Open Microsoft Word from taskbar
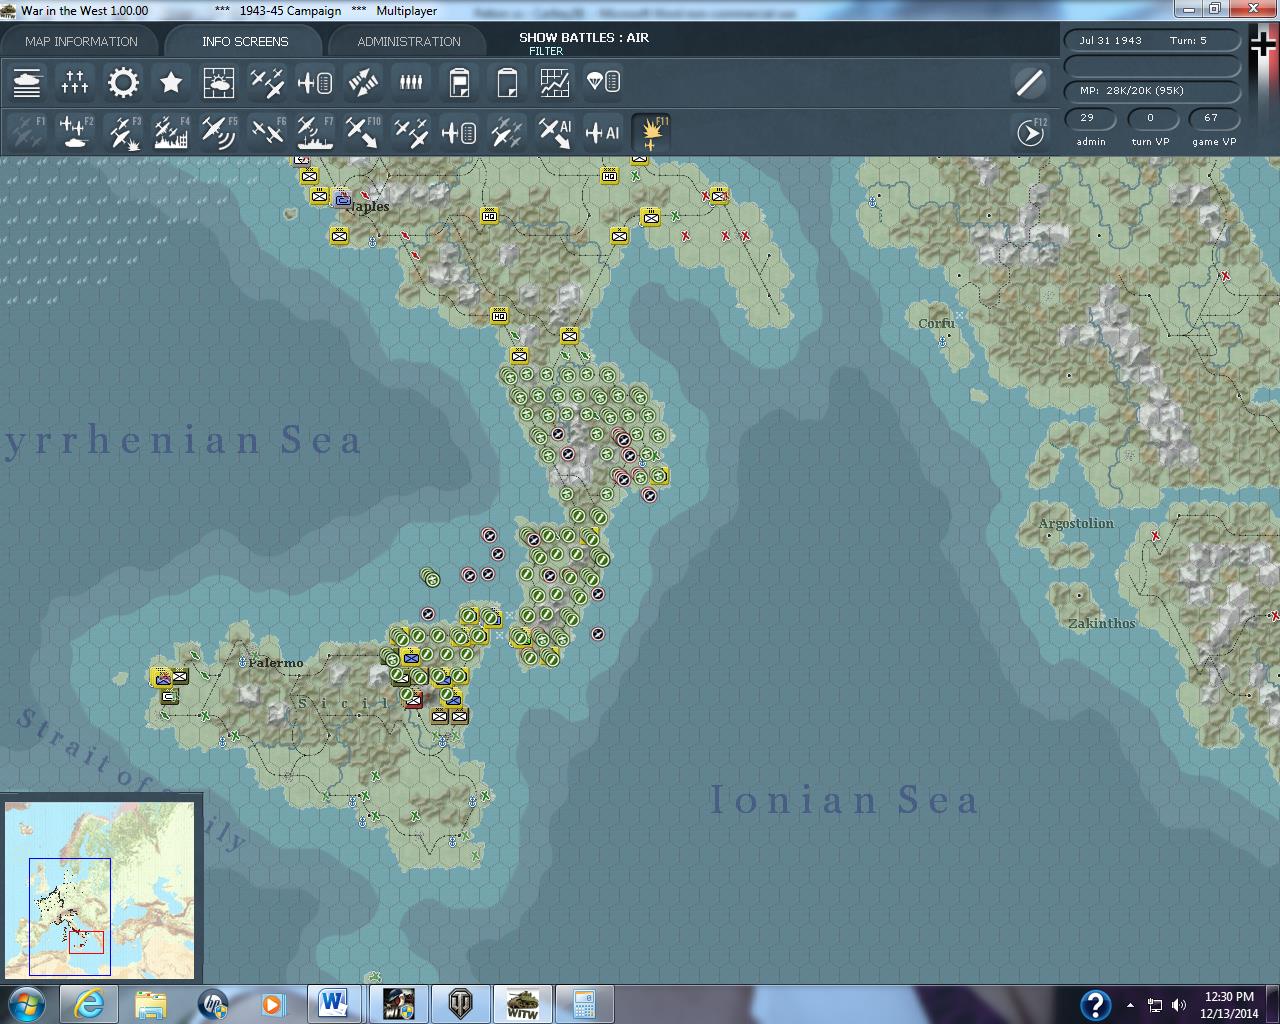Viewport: 1280px width, 1024px height. click(x=334, y=1004)
